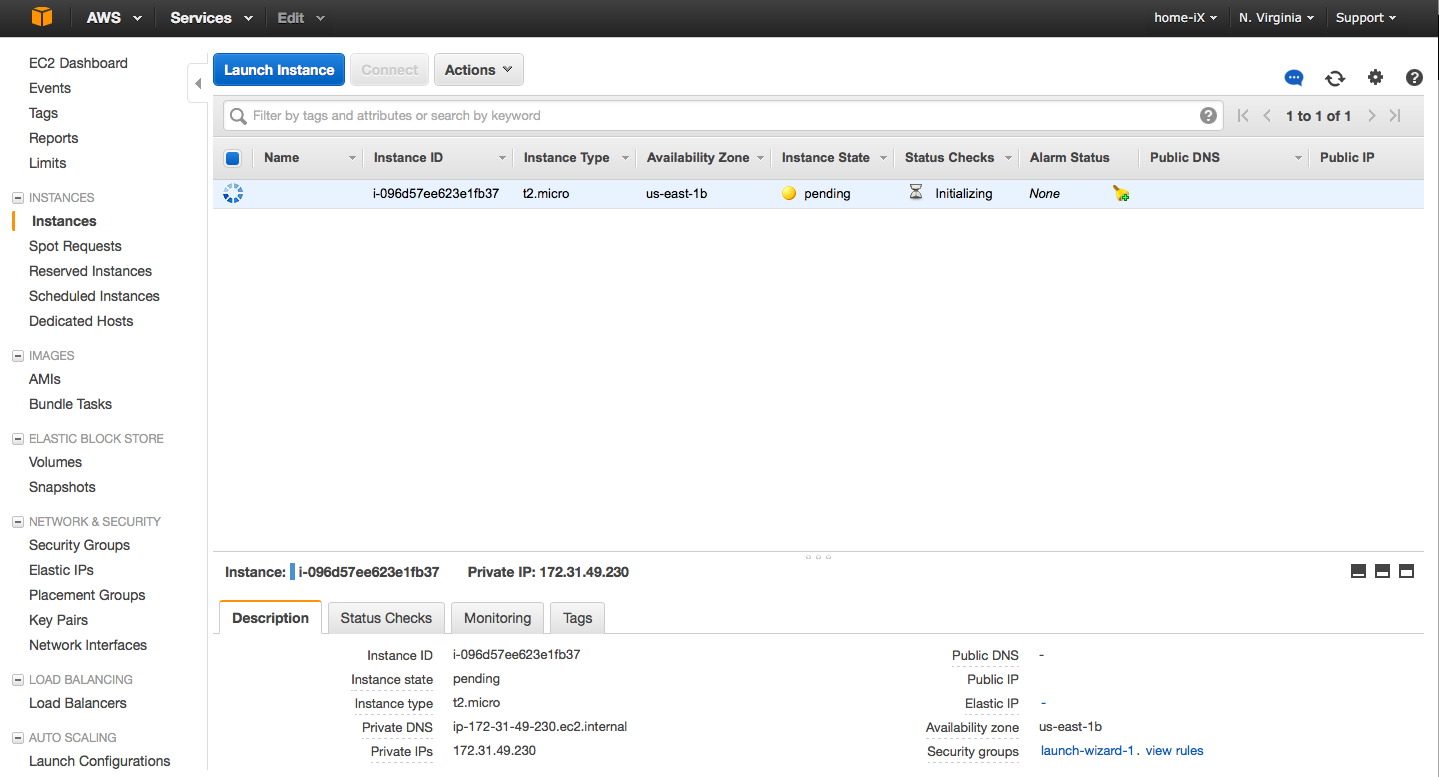This screenshot has height=777, width=1439.
Task: Collapse the AUTO SCALING section
Action: 17,738
